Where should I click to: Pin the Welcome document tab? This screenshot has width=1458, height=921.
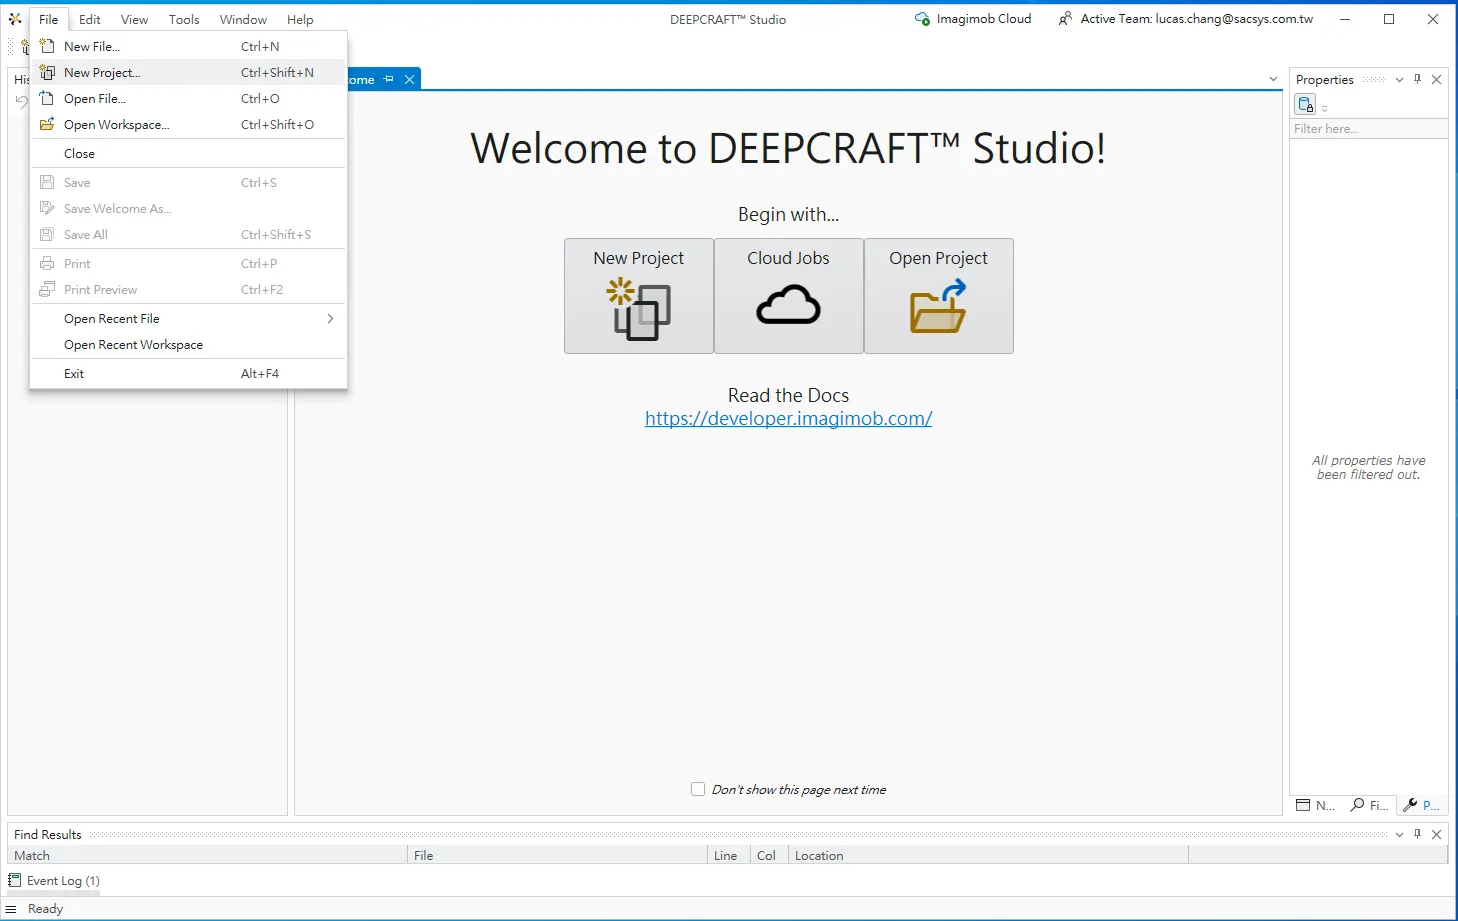click(x=389, y=79)
